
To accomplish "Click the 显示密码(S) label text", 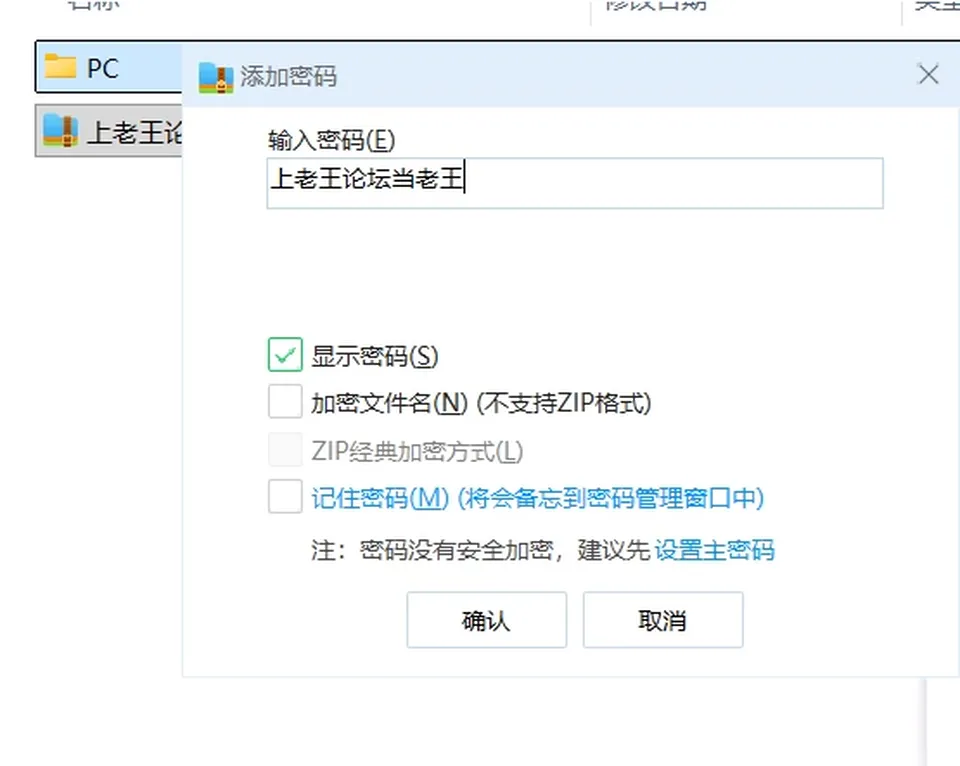I will 375,356.
